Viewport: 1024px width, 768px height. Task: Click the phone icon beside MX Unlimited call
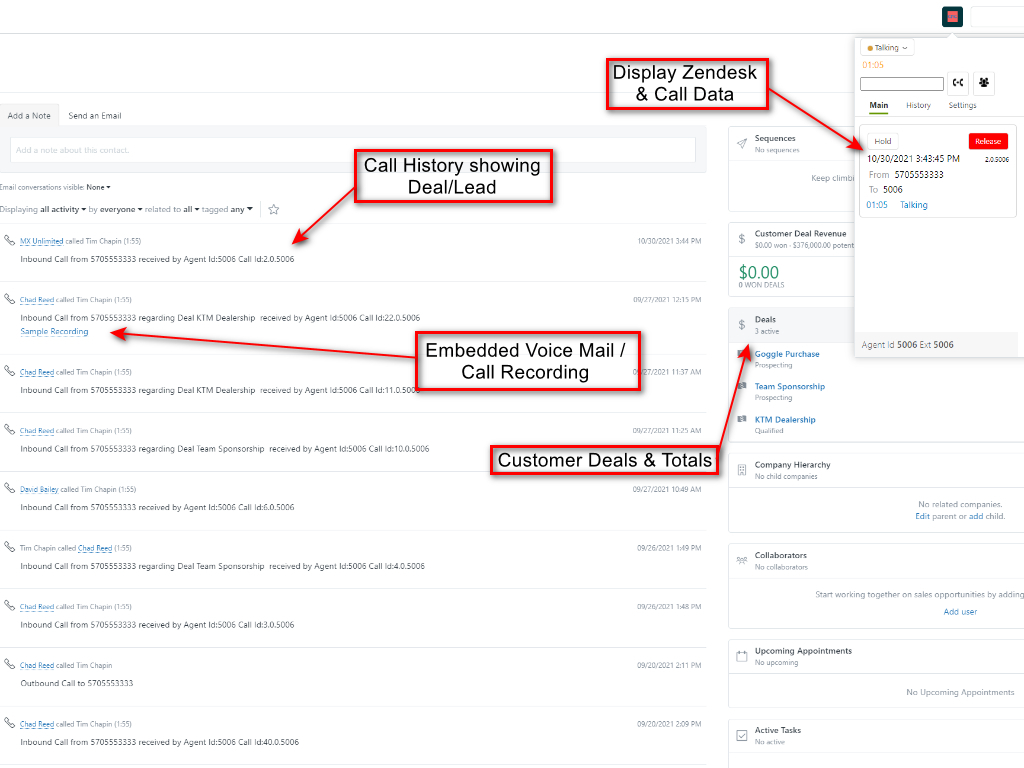(x=9, y=241)
